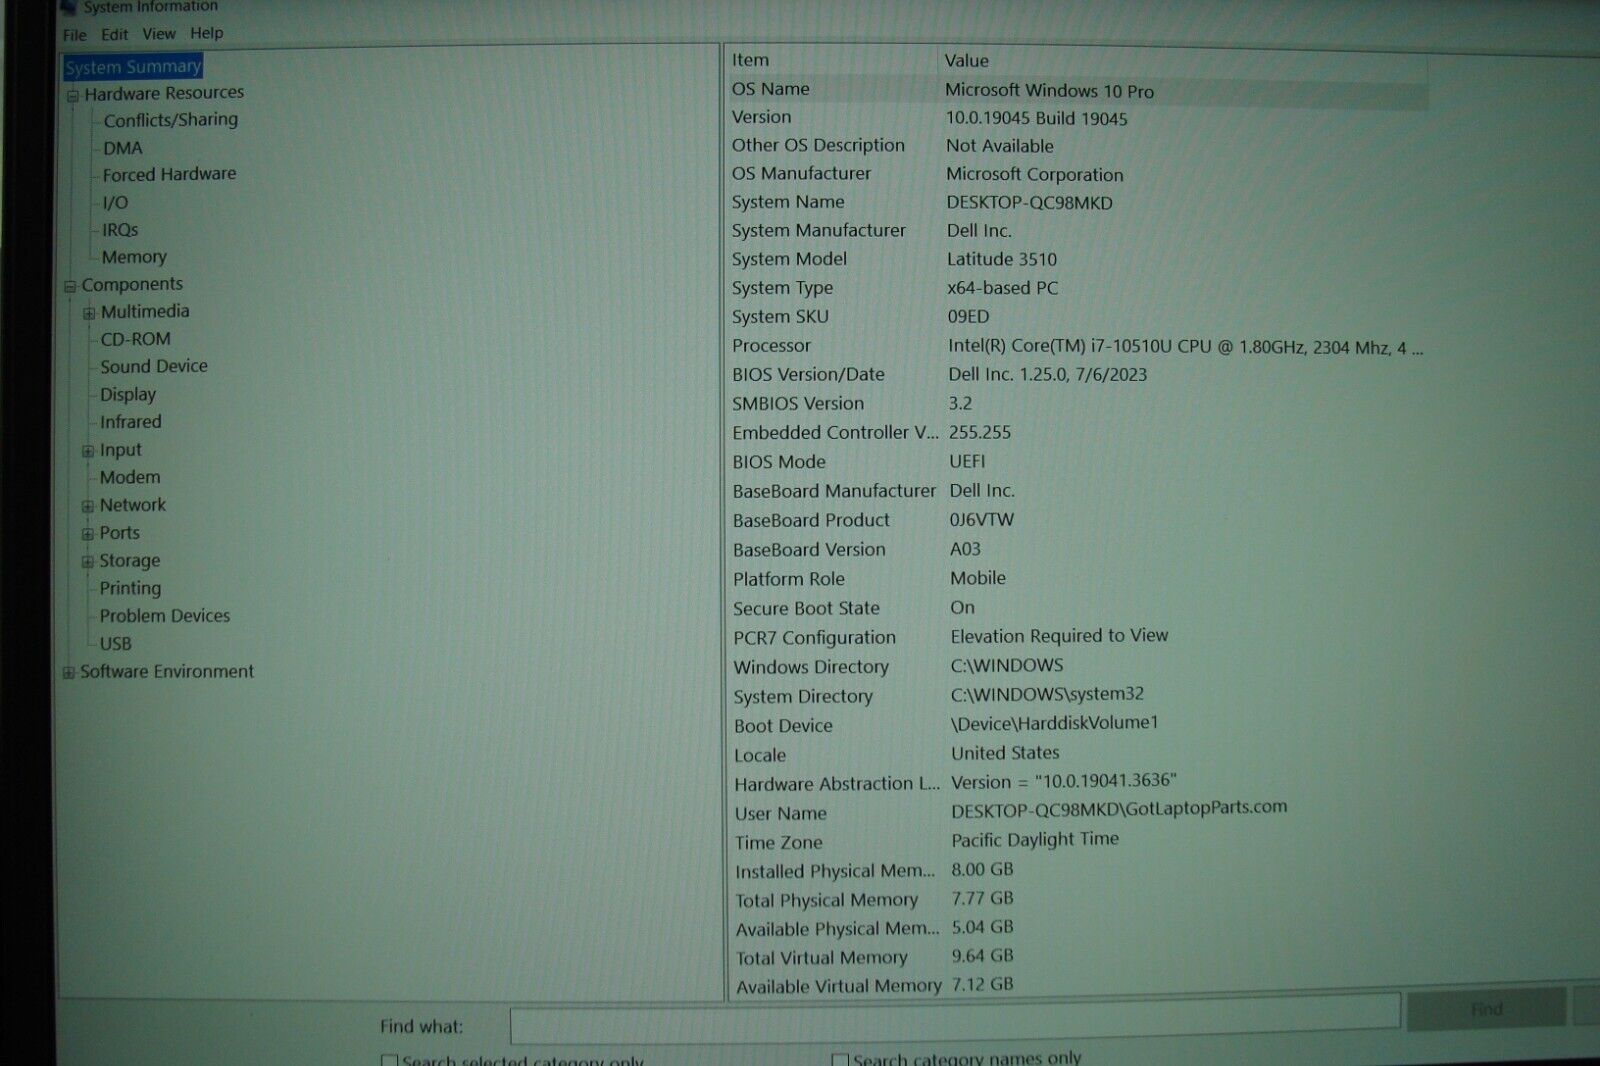1600x1066 pixels.
Task: Click the Find button
Action: pyautogui.click(x=1486, y=1009)
